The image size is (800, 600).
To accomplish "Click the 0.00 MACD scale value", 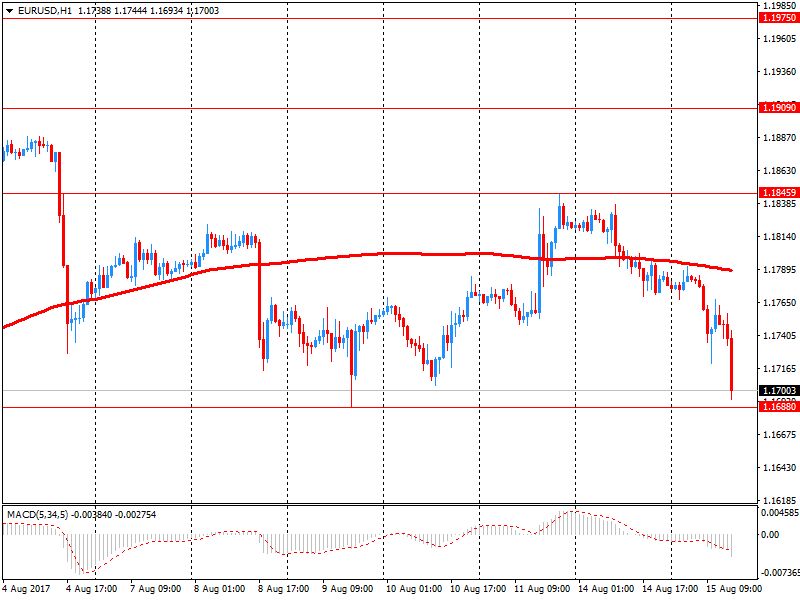I will [x=770, y=535].
